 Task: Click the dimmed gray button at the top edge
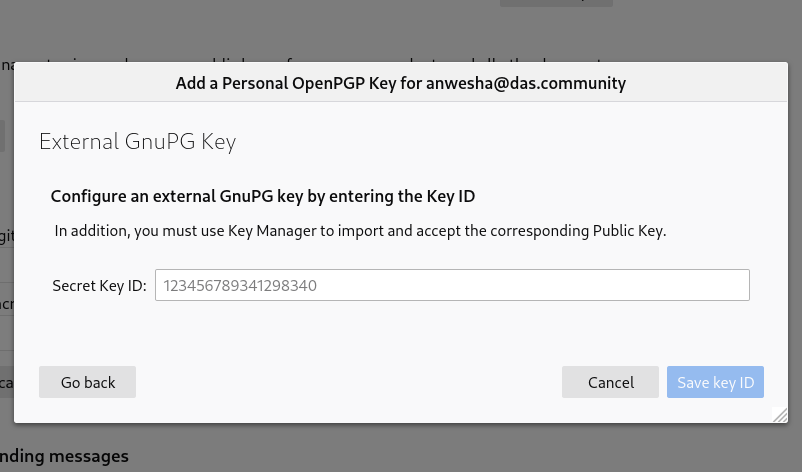coord(556,3)
